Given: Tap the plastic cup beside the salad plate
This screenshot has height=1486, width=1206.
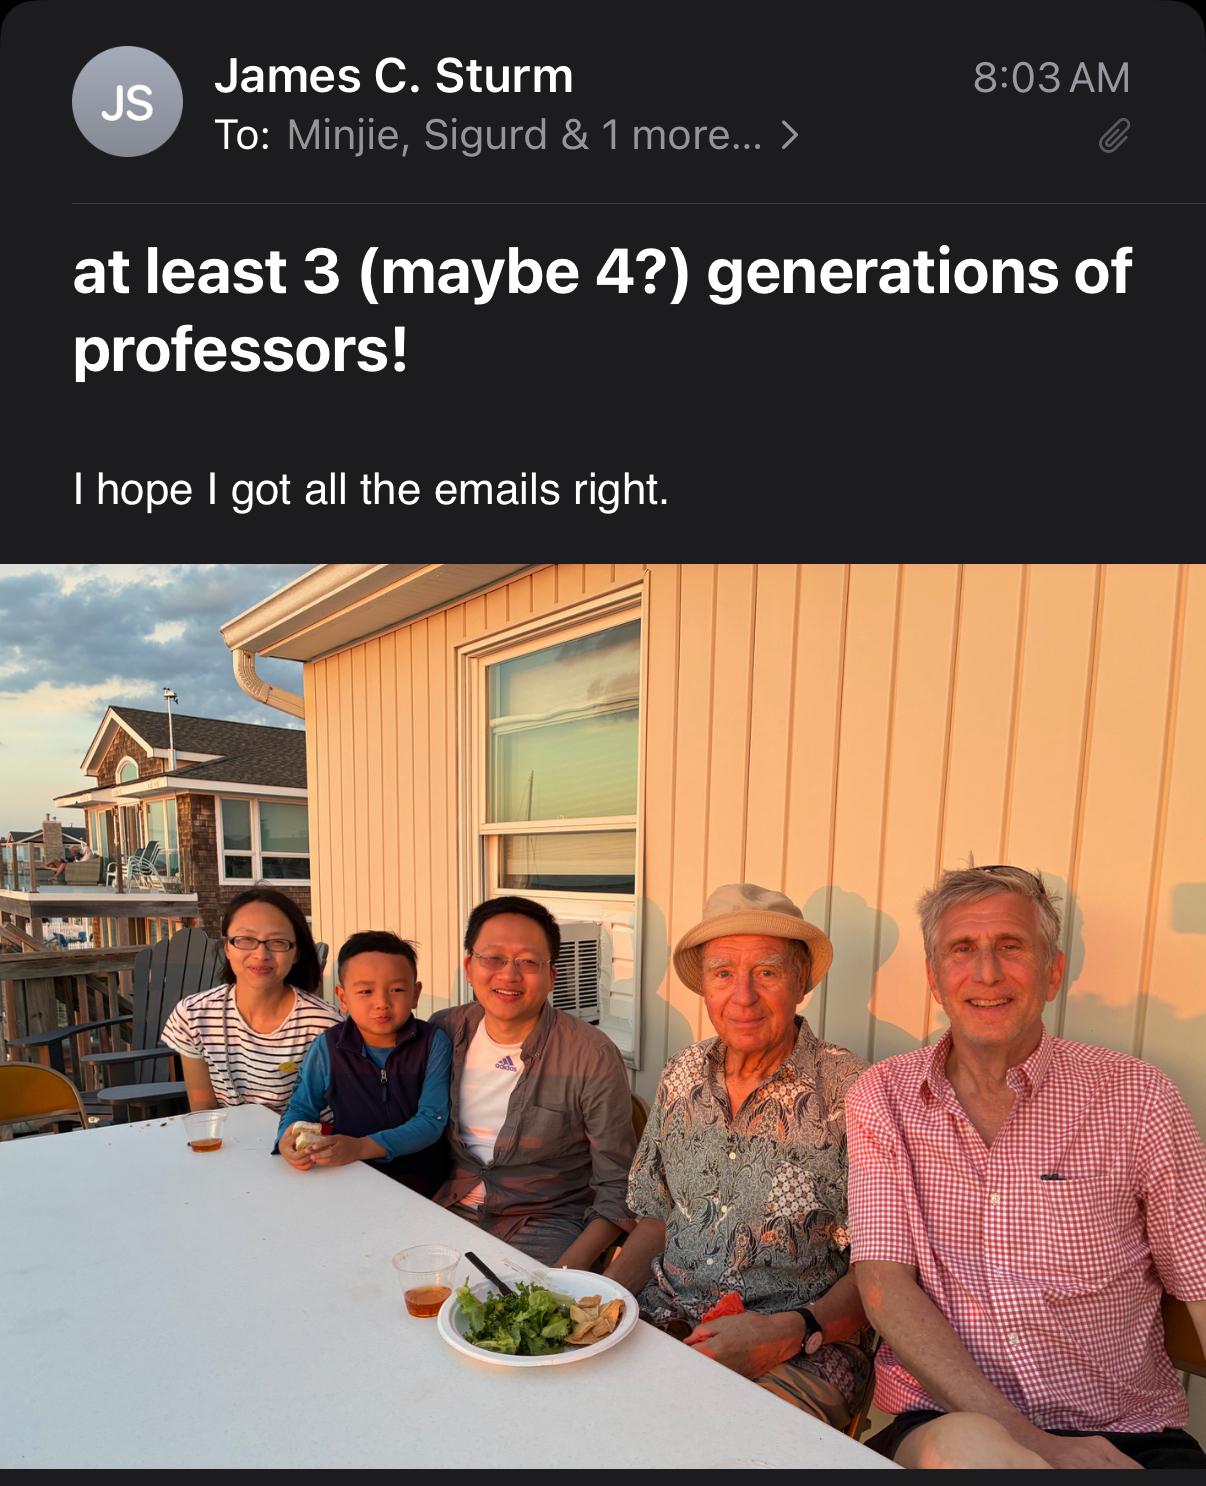Looking at the screenshot, I should [425, 1281].
